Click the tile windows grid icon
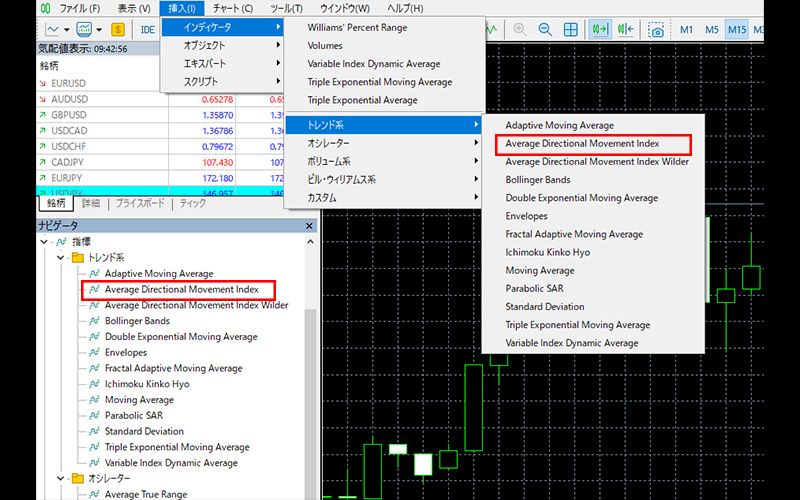This screenshot has height=500, width=800. (x=570, y=30)
